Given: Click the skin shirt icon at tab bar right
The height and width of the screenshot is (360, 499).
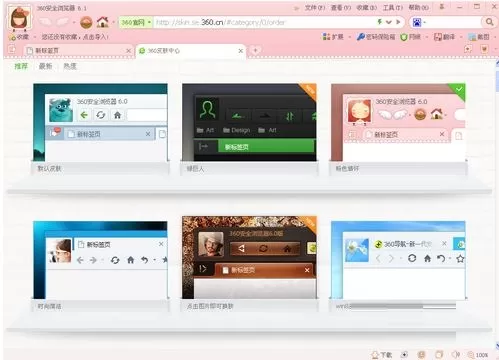Looking at the screenshot, I should point(484,49).
